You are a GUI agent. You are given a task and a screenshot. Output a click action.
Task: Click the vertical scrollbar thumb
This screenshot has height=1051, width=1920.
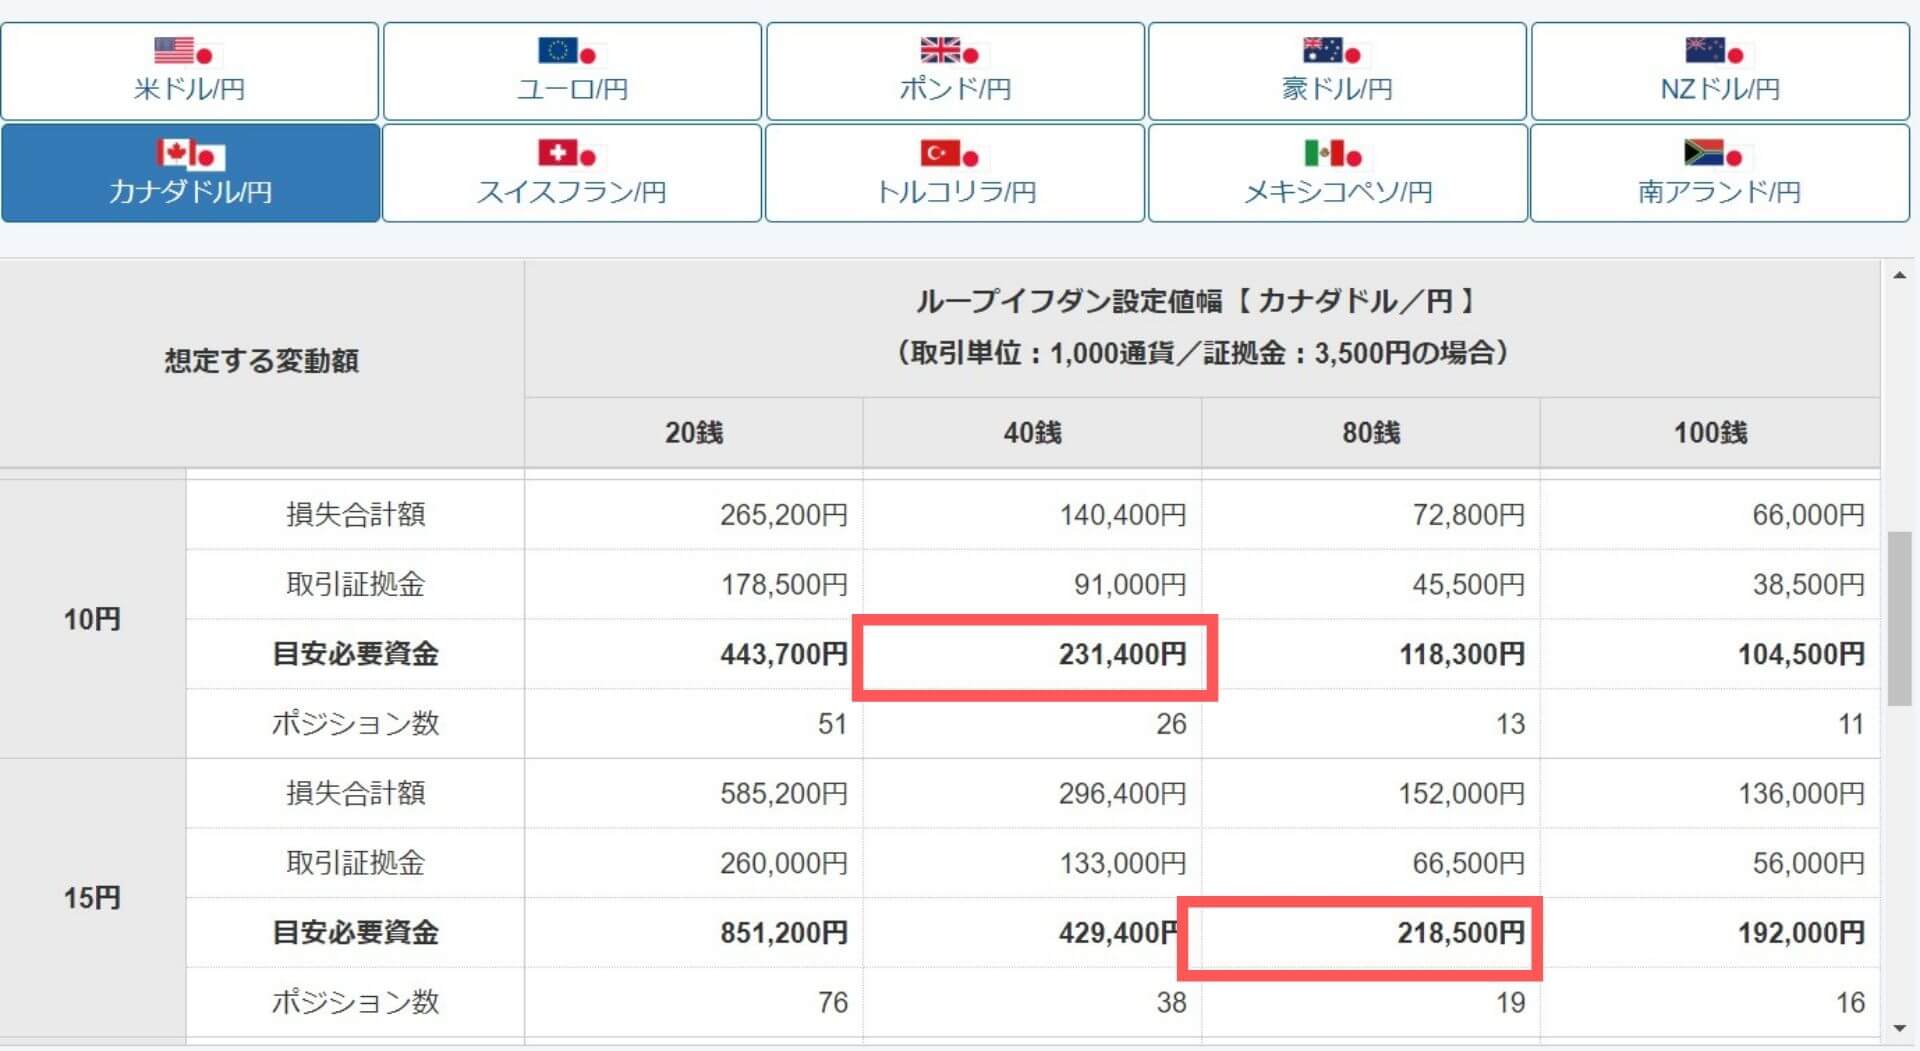(1899, 619)
